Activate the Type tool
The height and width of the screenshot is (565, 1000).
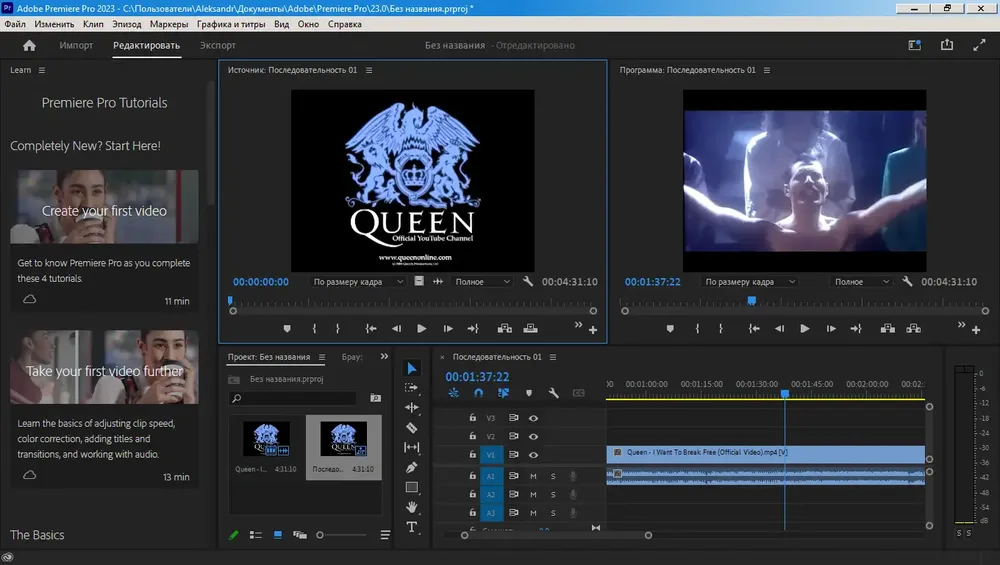[x=412, y=527]
